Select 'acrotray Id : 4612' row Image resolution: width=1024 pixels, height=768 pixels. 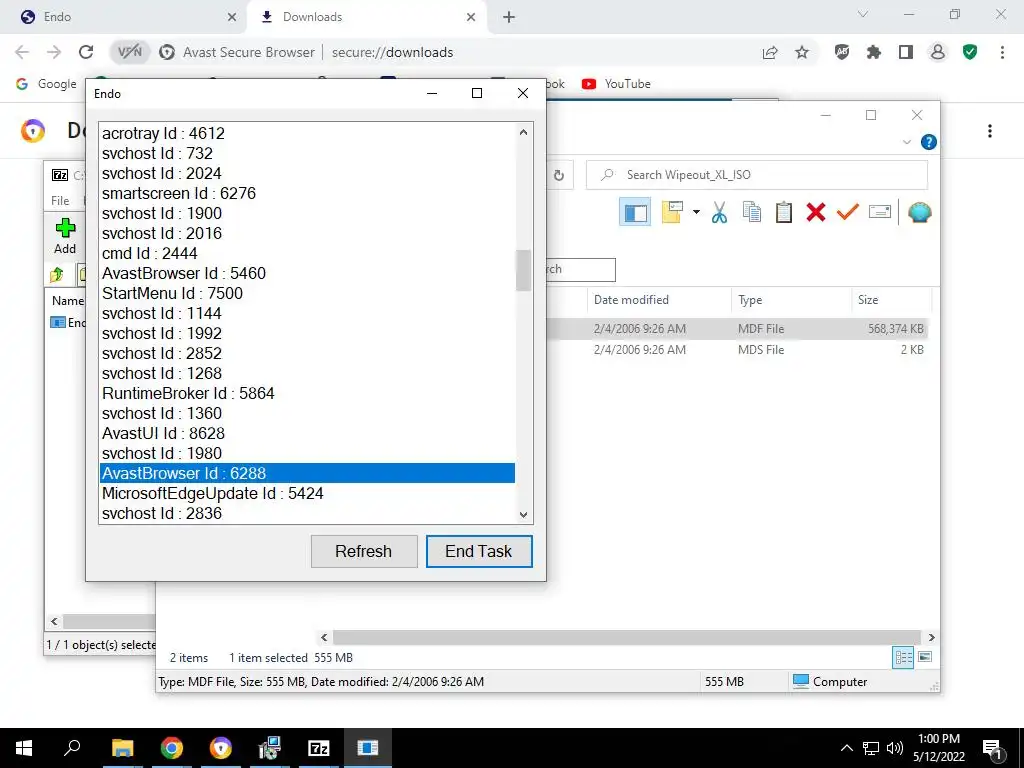point(307,133)
